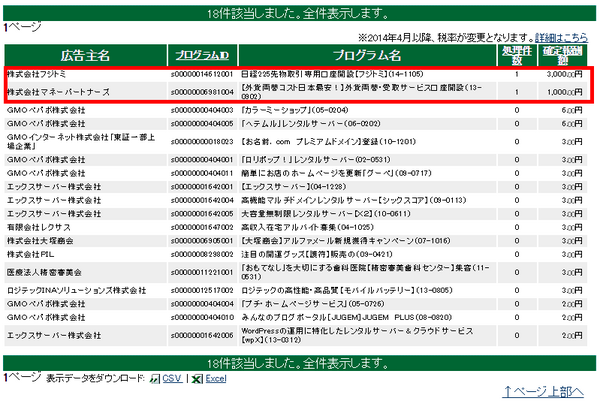The height and width of the screenshot is (401, 600).
Task: Select advertiser 株式会社フジトミ
Action: coord(37,74)
